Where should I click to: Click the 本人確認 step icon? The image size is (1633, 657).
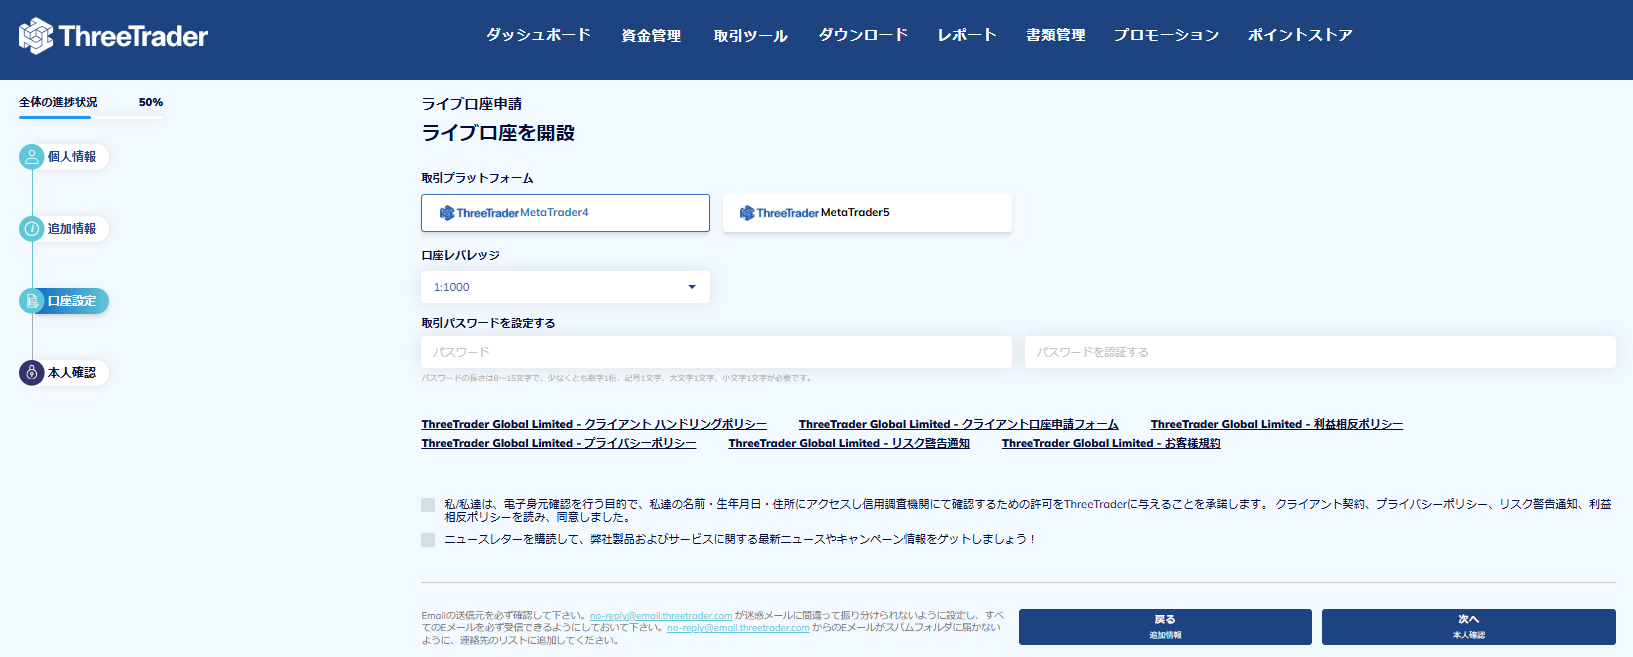(32, 373)
